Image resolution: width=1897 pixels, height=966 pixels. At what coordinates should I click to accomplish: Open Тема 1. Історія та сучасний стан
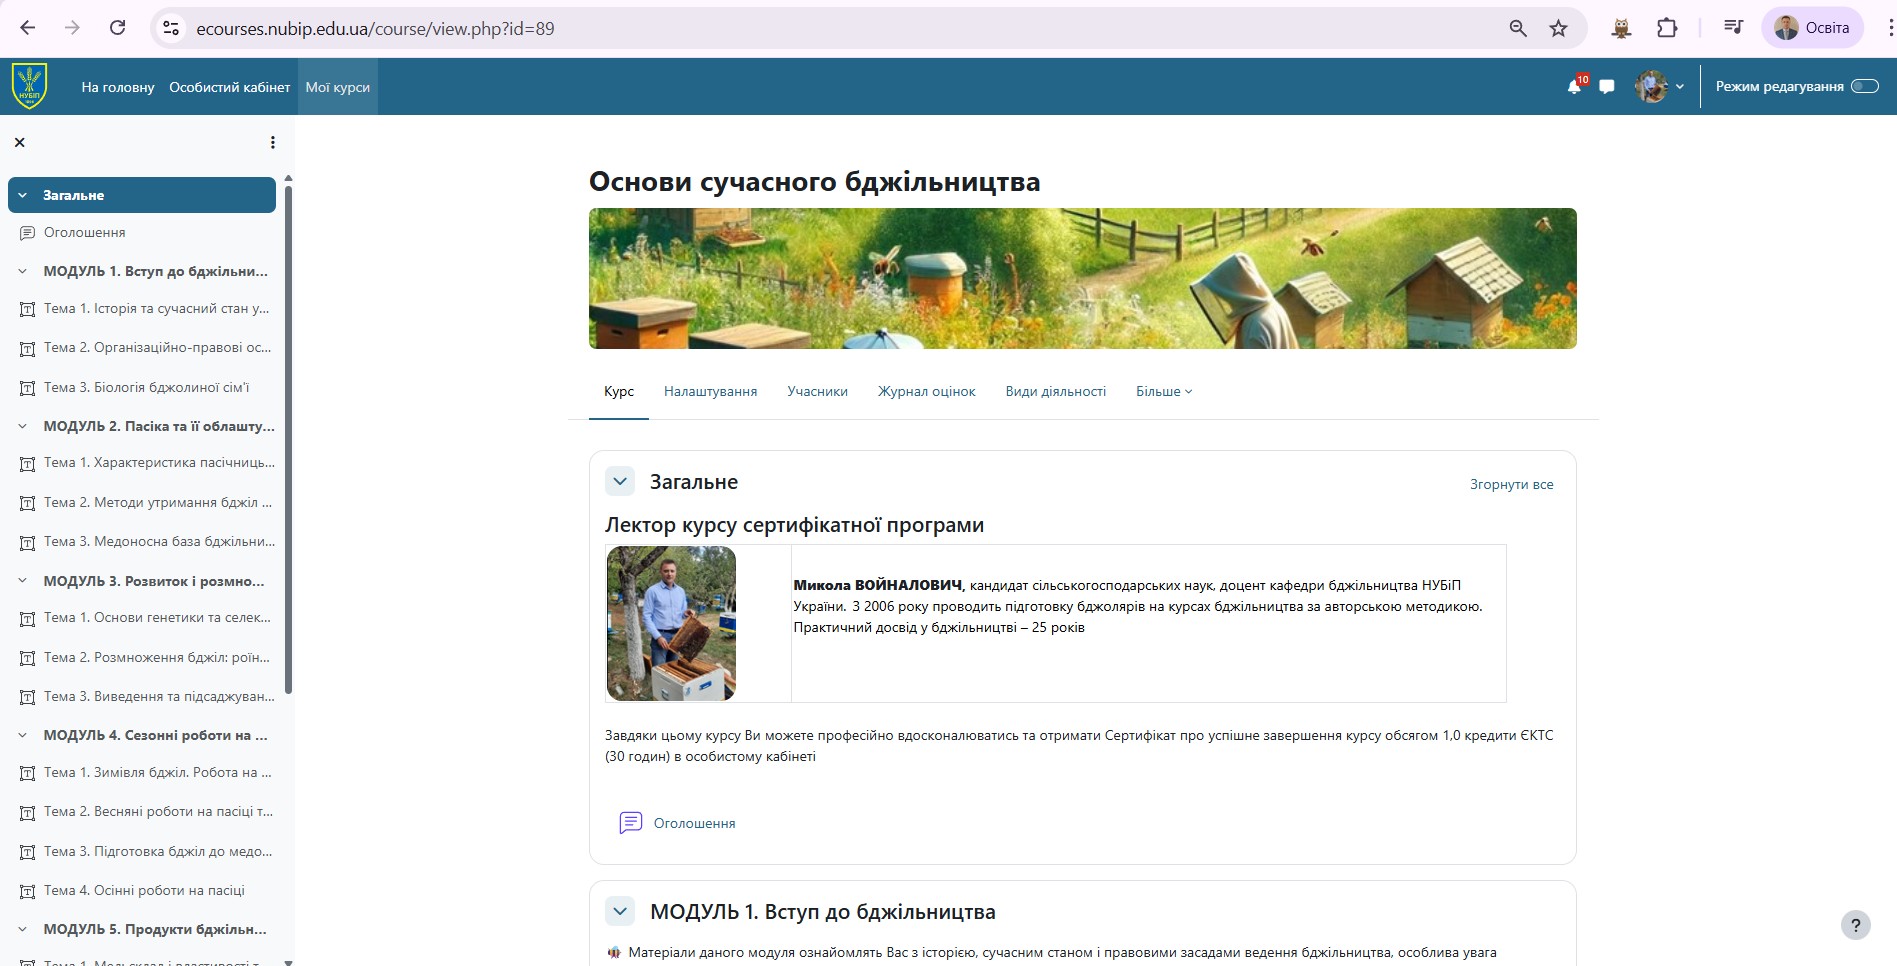coord(156,309)
